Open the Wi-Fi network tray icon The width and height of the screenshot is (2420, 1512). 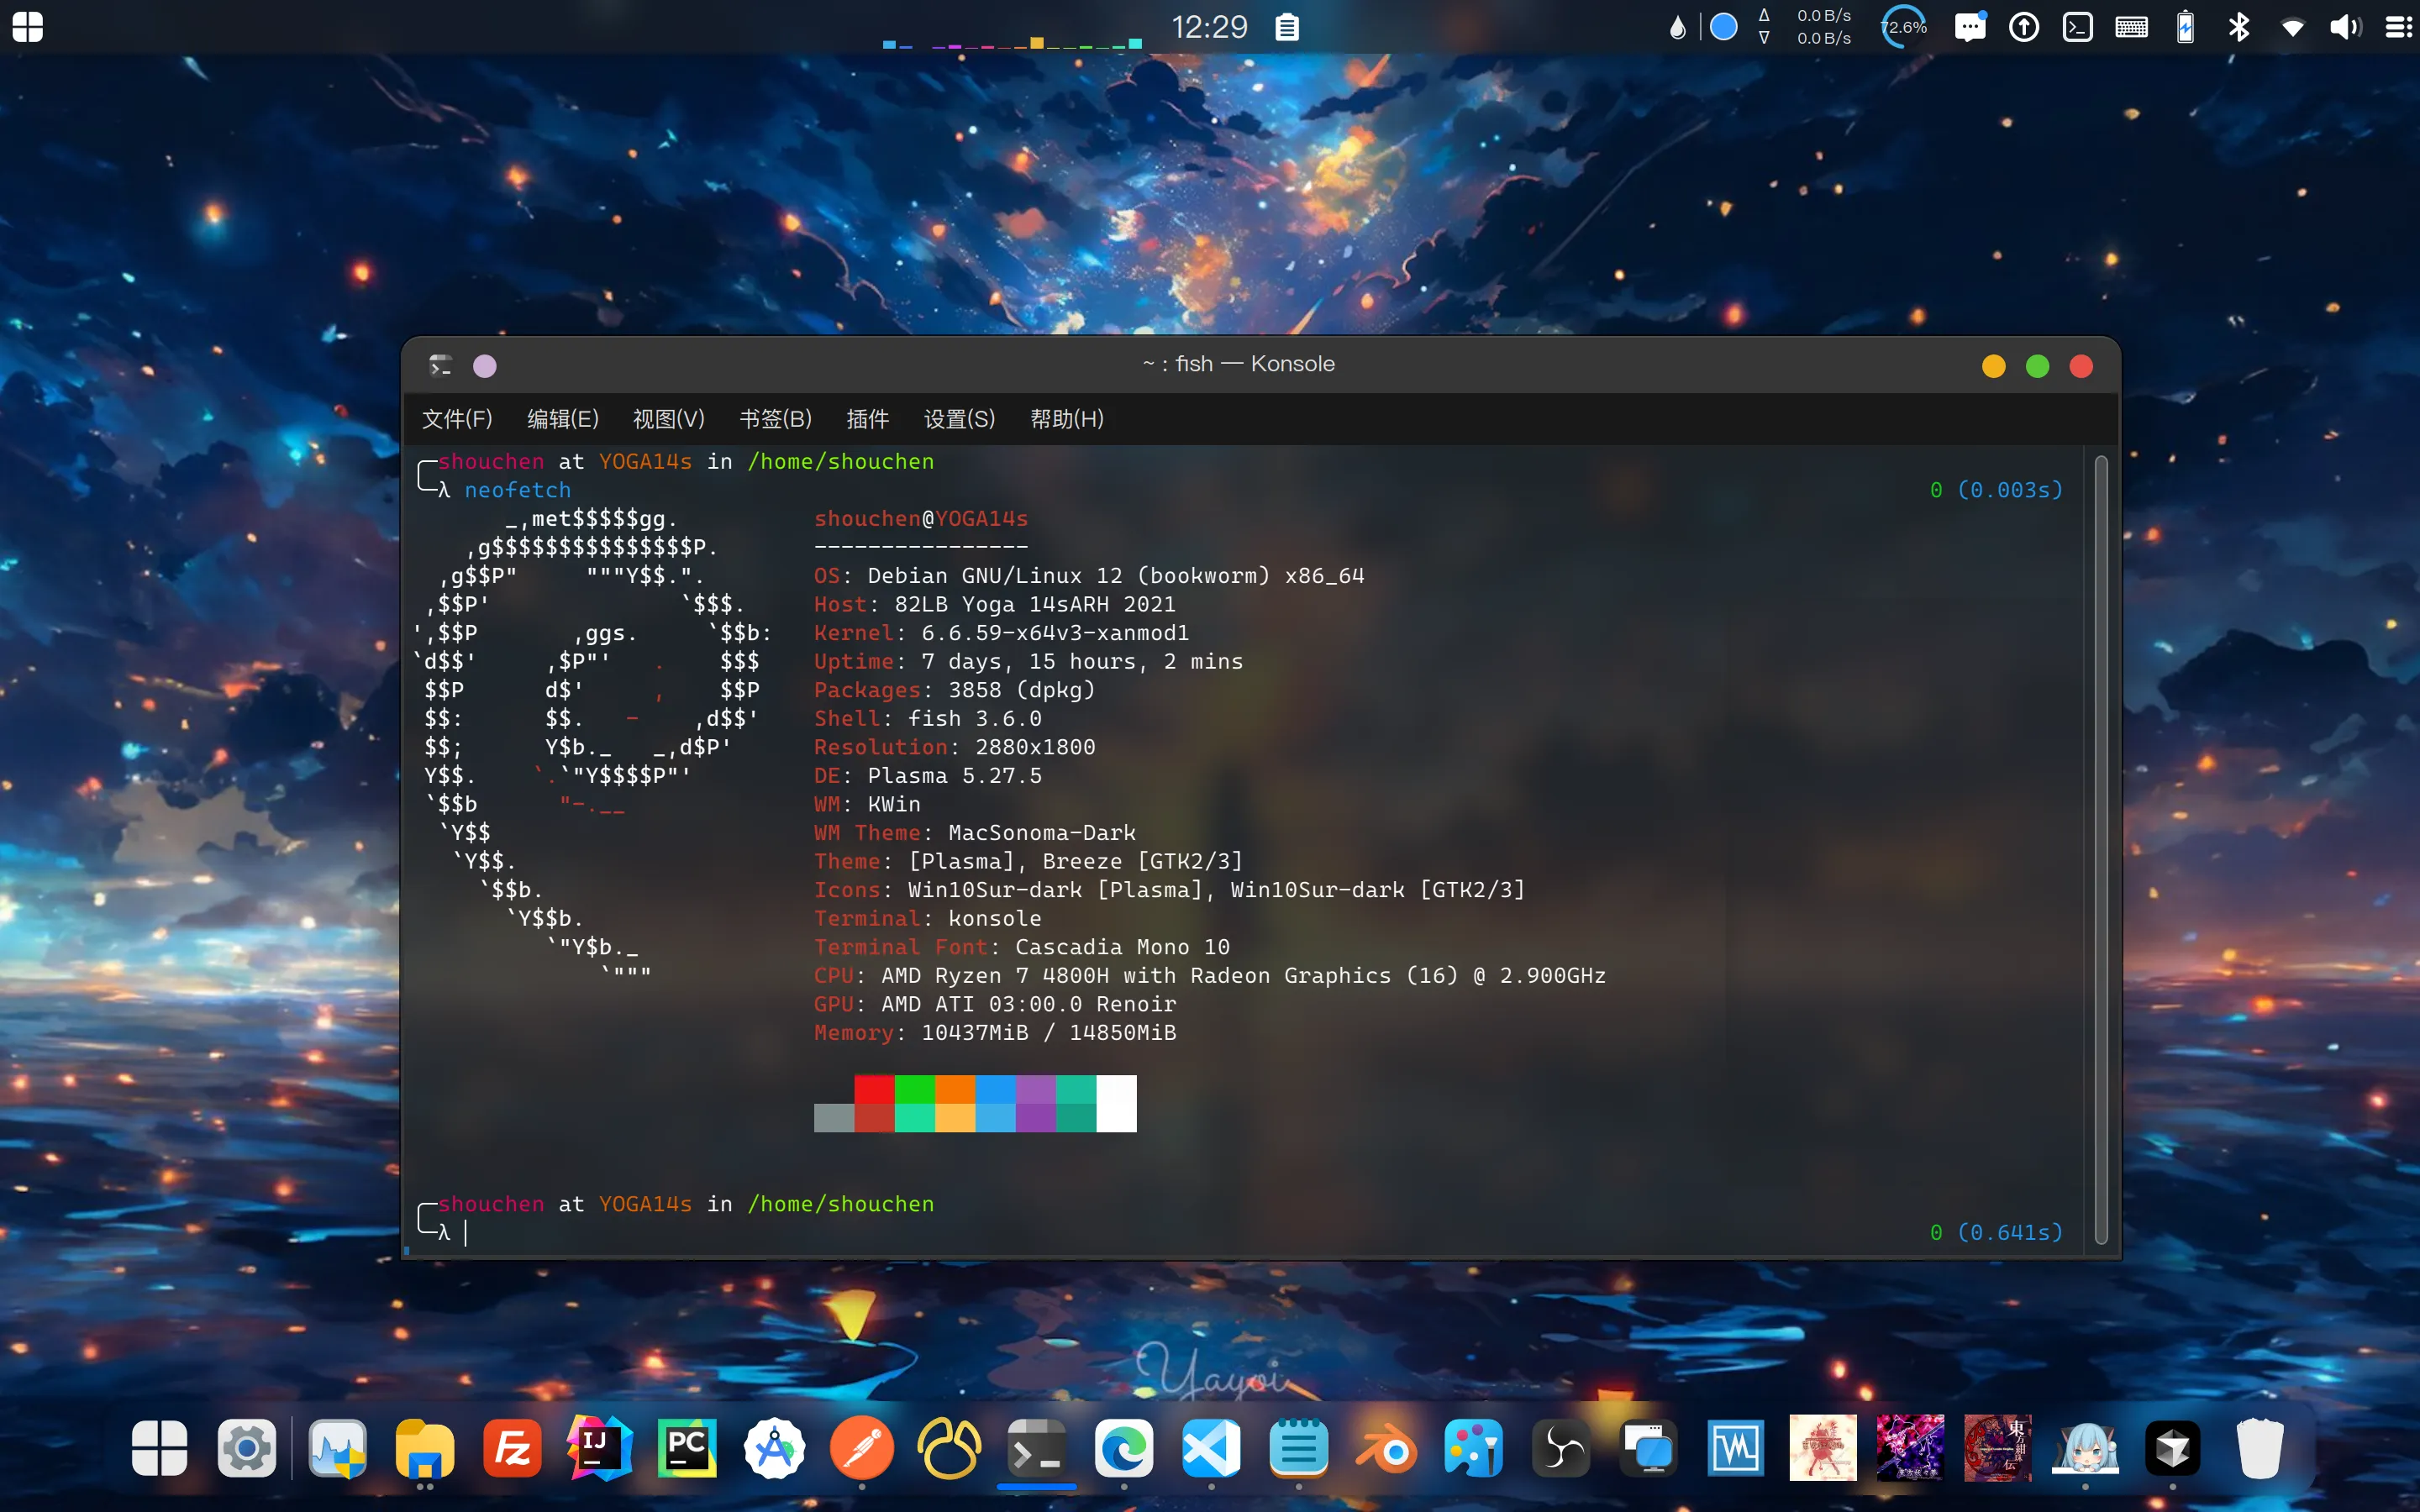coord(2292,27)
